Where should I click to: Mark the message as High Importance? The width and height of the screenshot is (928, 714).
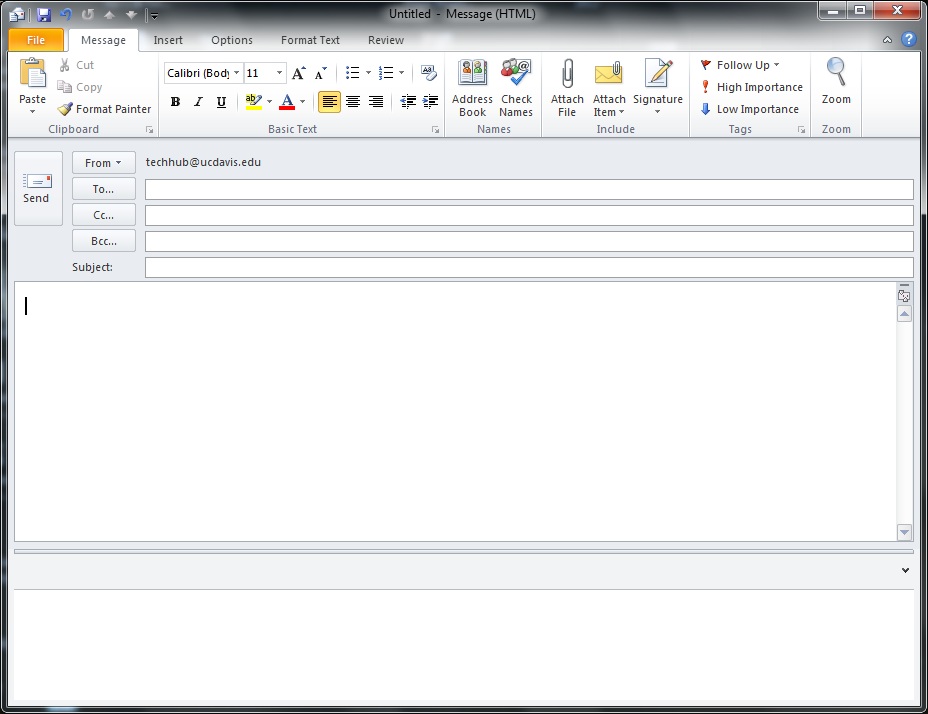[x=750, y=87]
